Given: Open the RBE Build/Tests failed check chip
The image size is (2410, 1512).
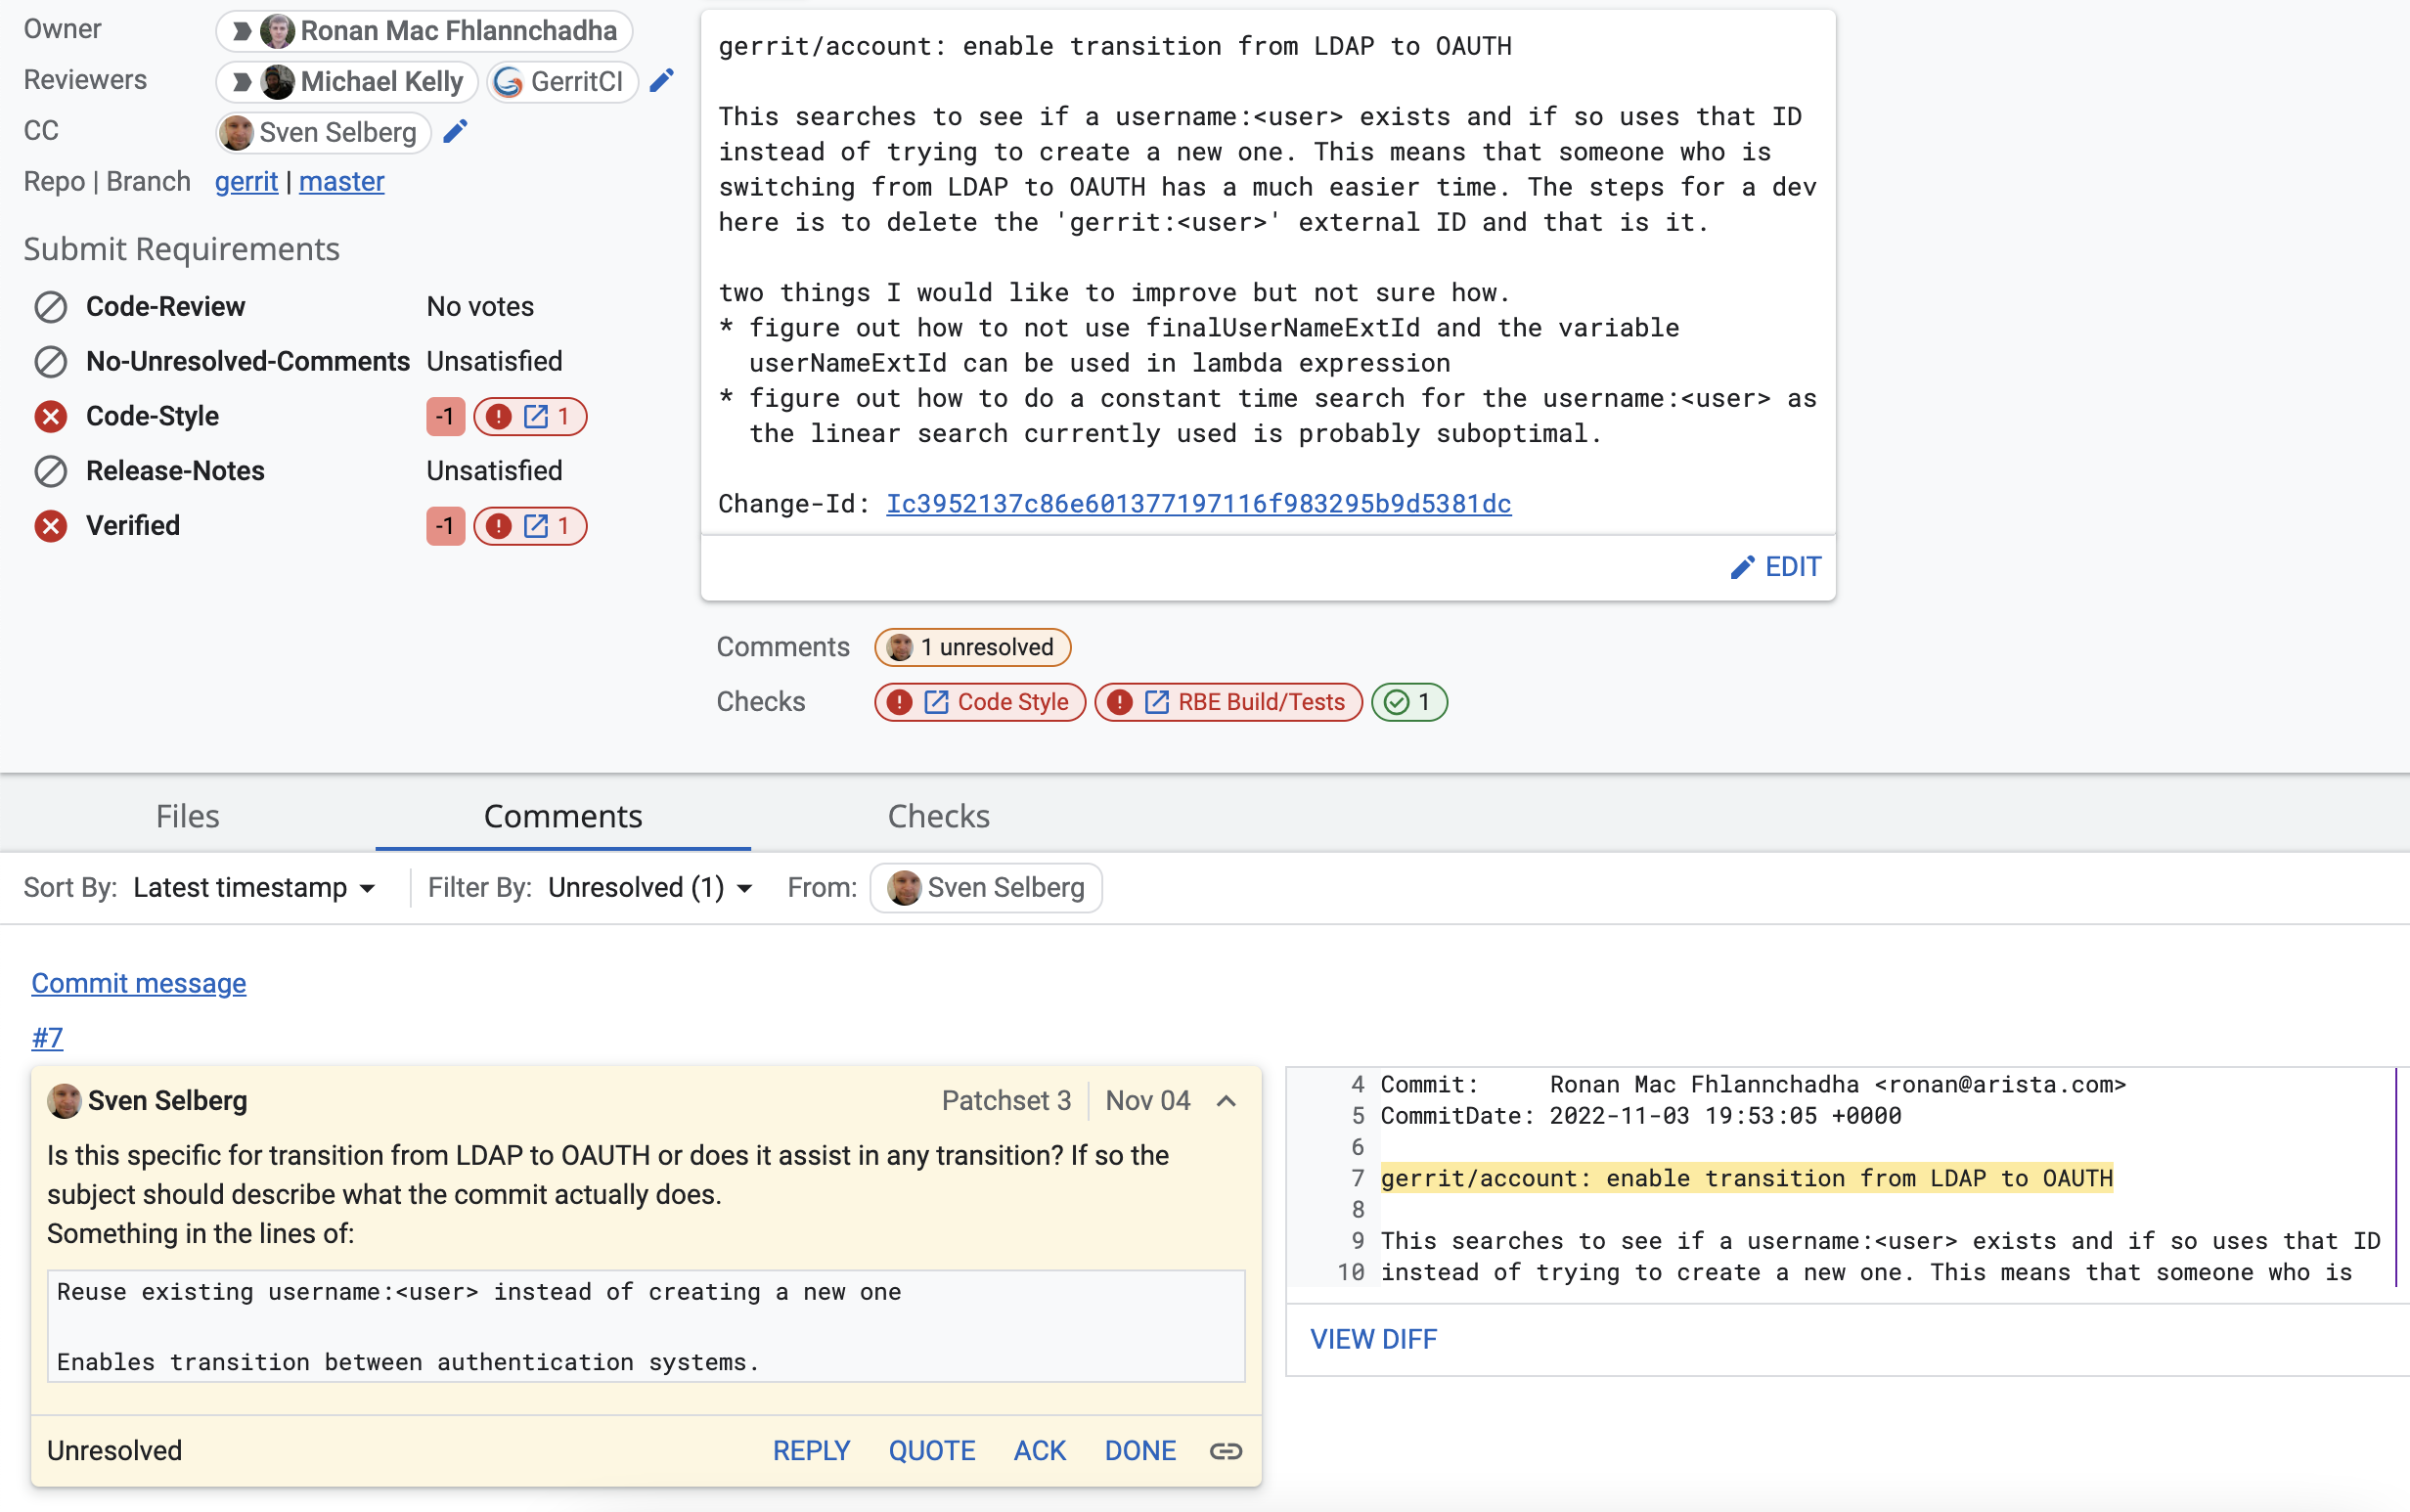Looking at the screenshot, I should tap(1229, 702).
